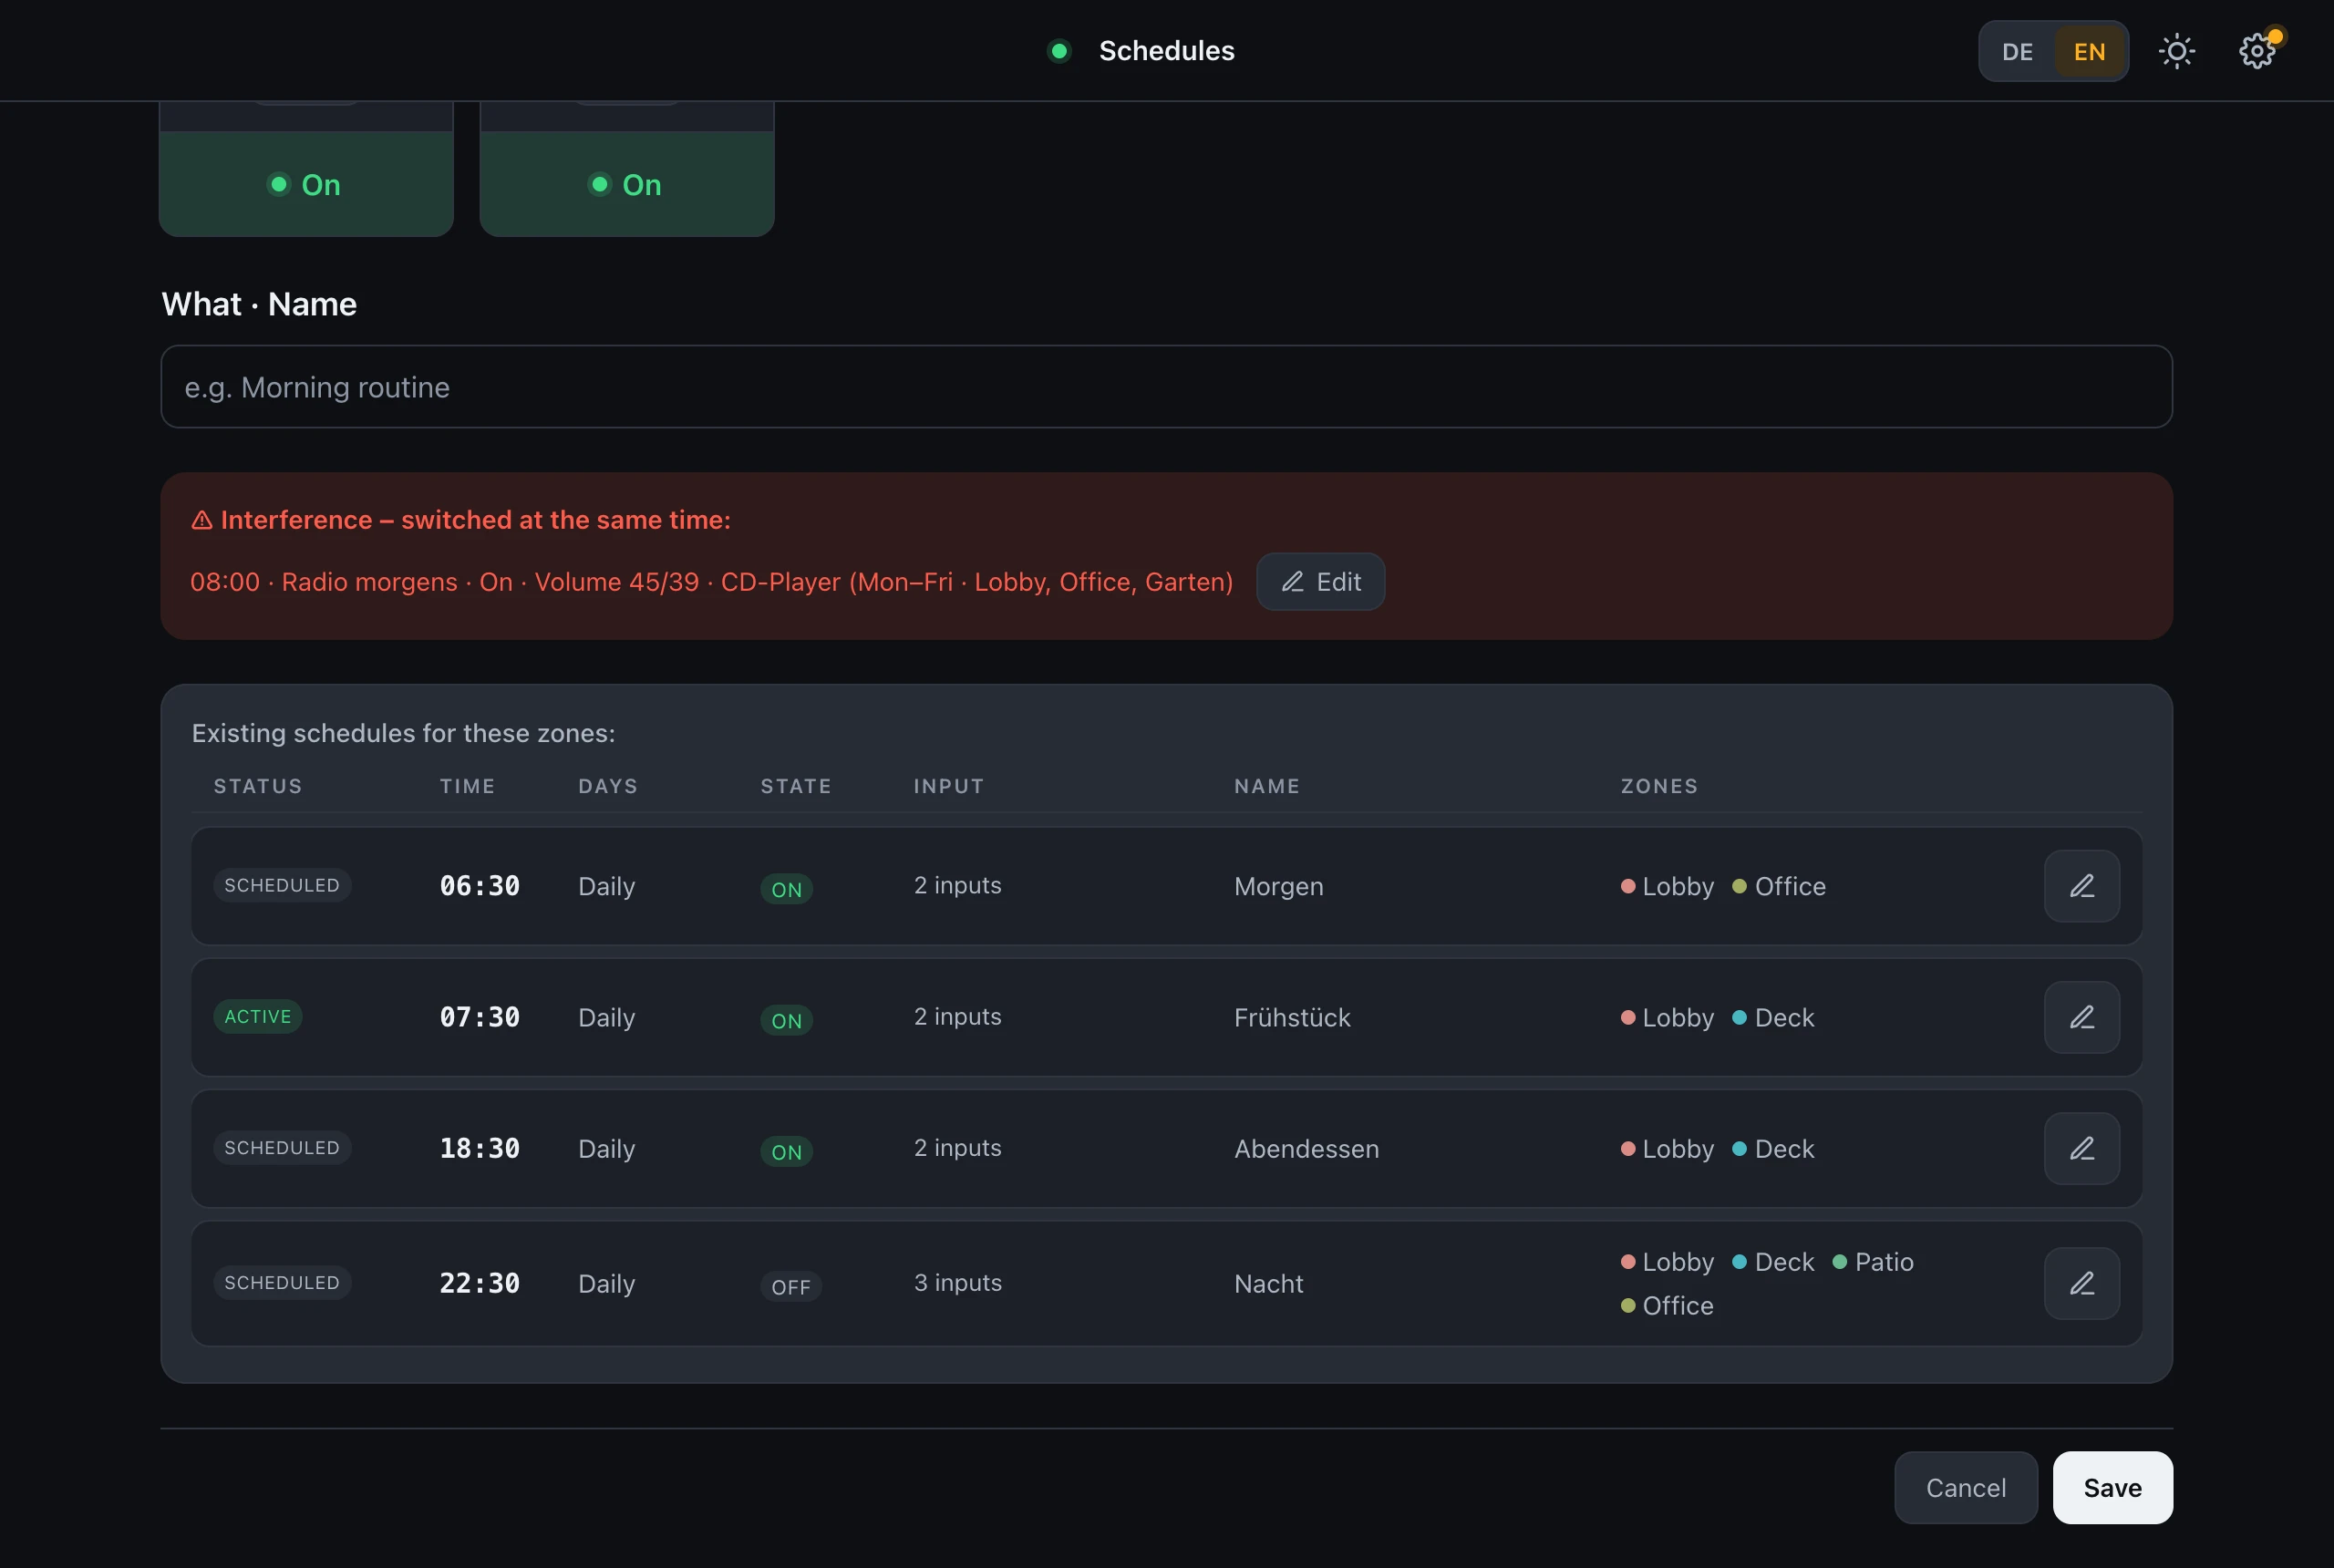Click the Abendessen schedule name
Screen dimensions: 2334x1568
point(1306,1148)
